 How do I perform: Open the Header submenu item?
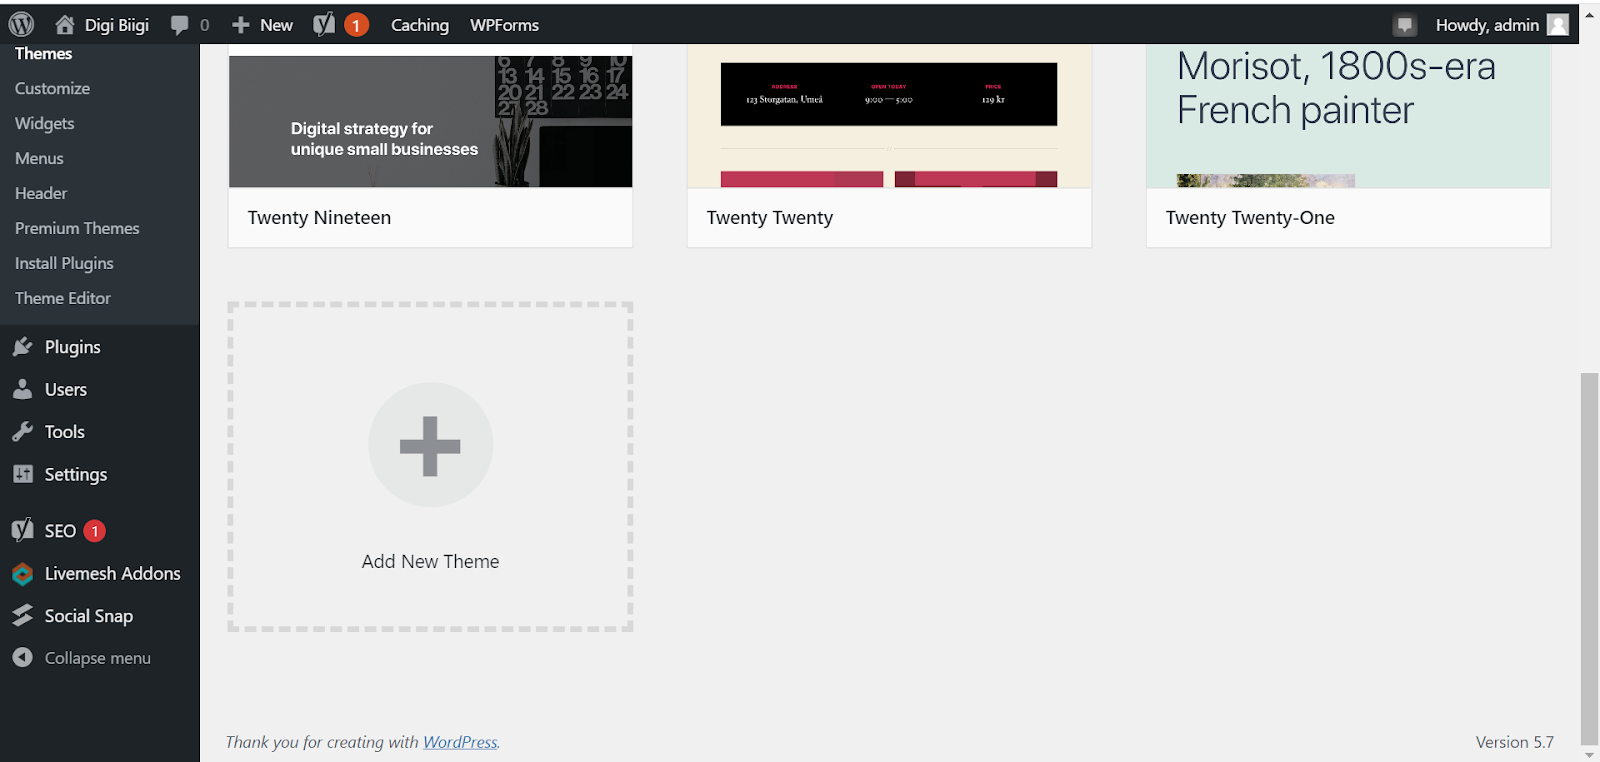(x=41, y=193)
